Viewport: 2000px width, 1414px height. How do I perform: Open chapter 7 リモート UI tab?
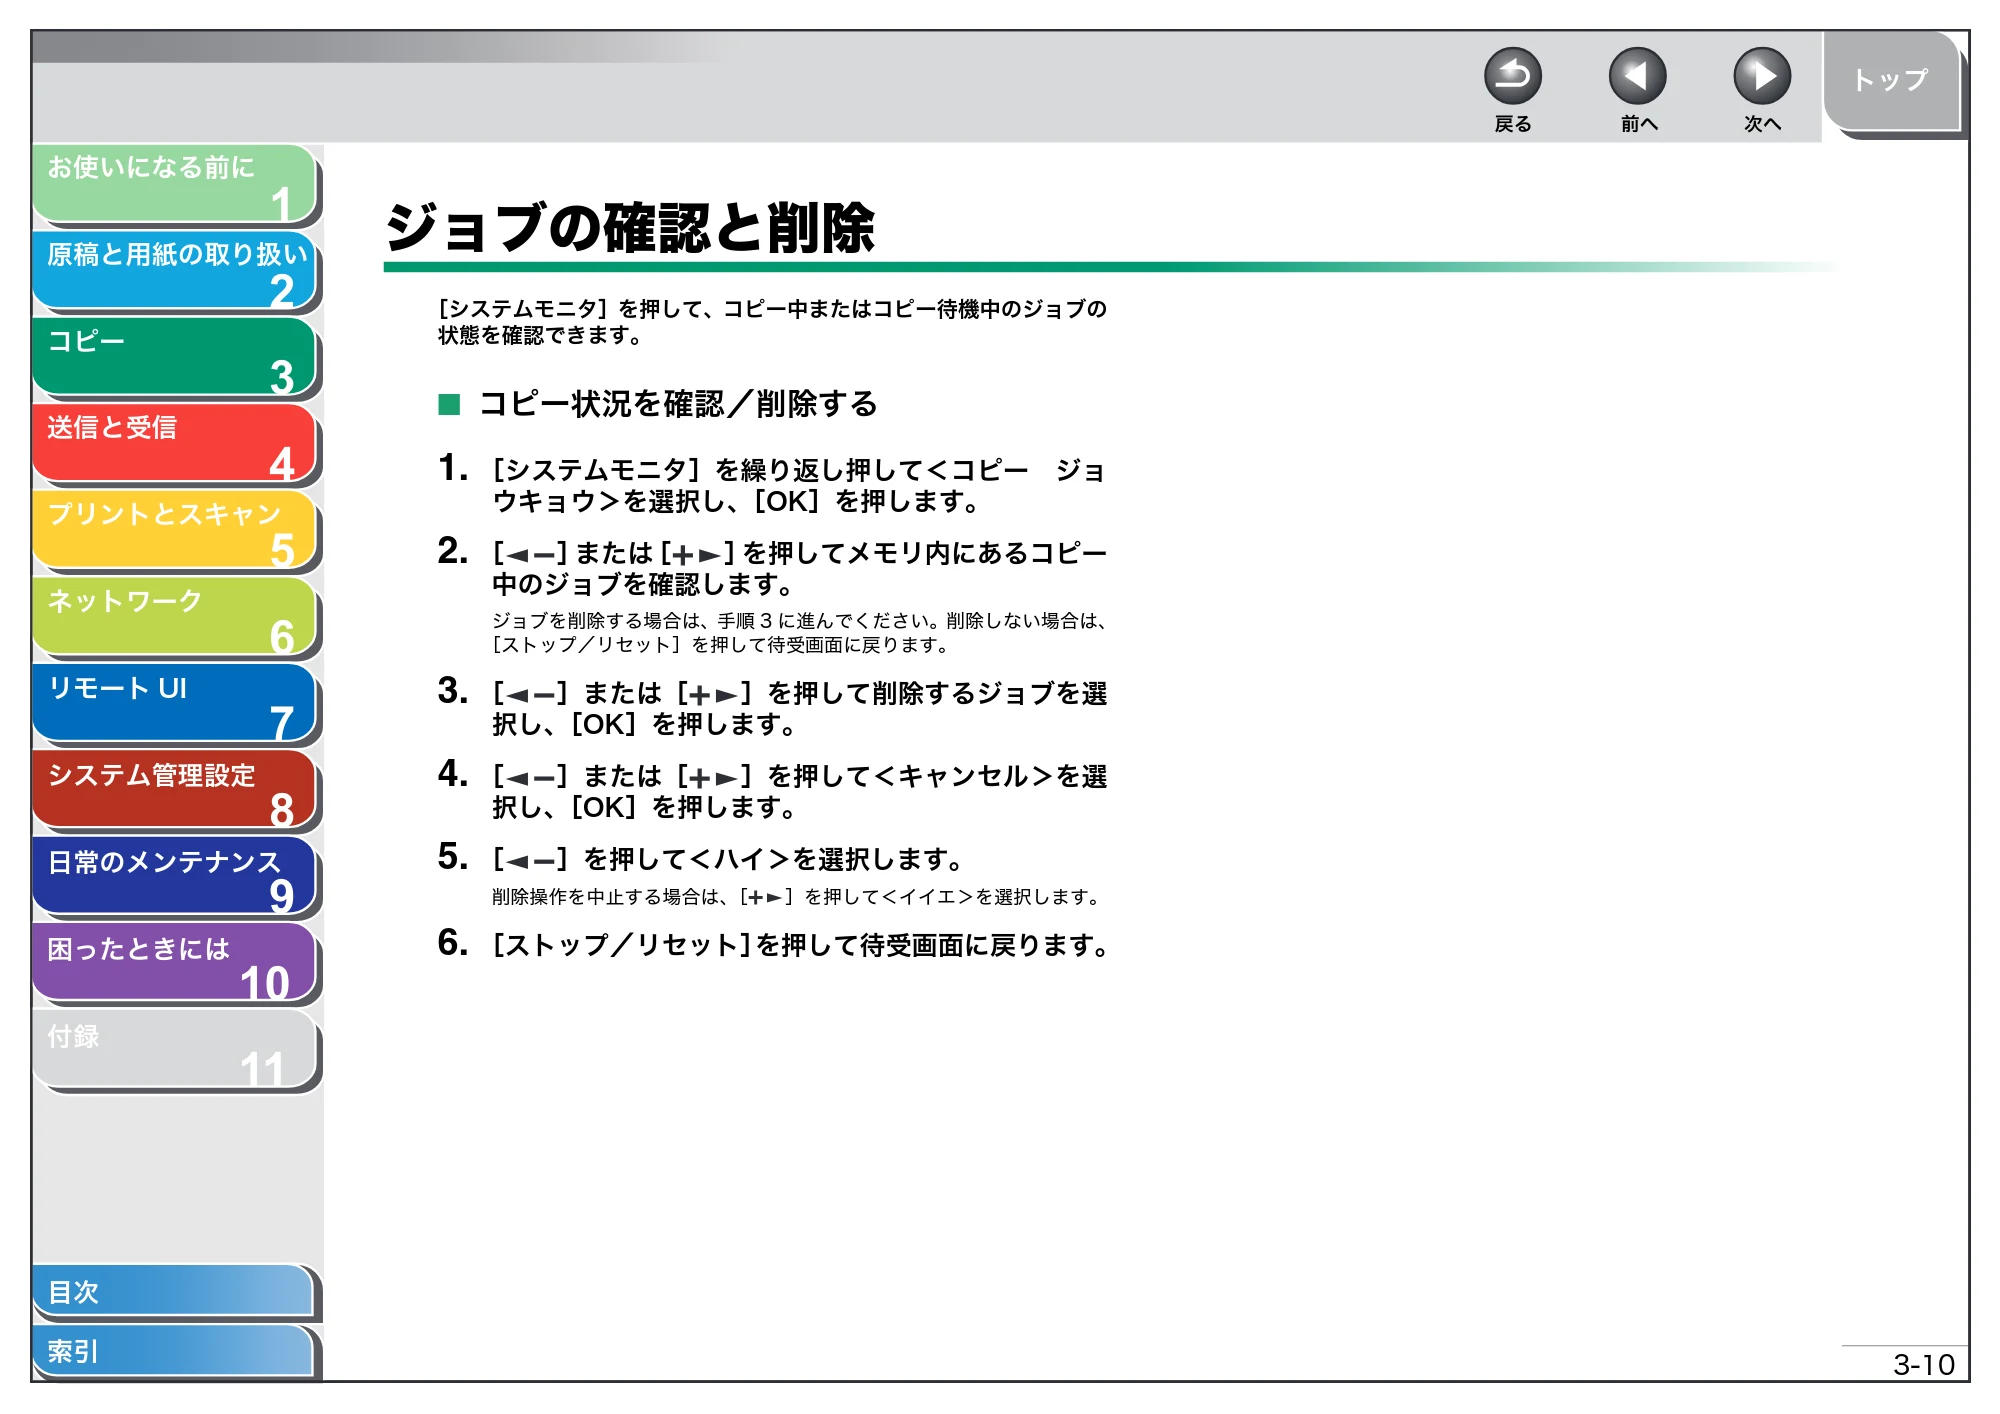pos(175,704)
